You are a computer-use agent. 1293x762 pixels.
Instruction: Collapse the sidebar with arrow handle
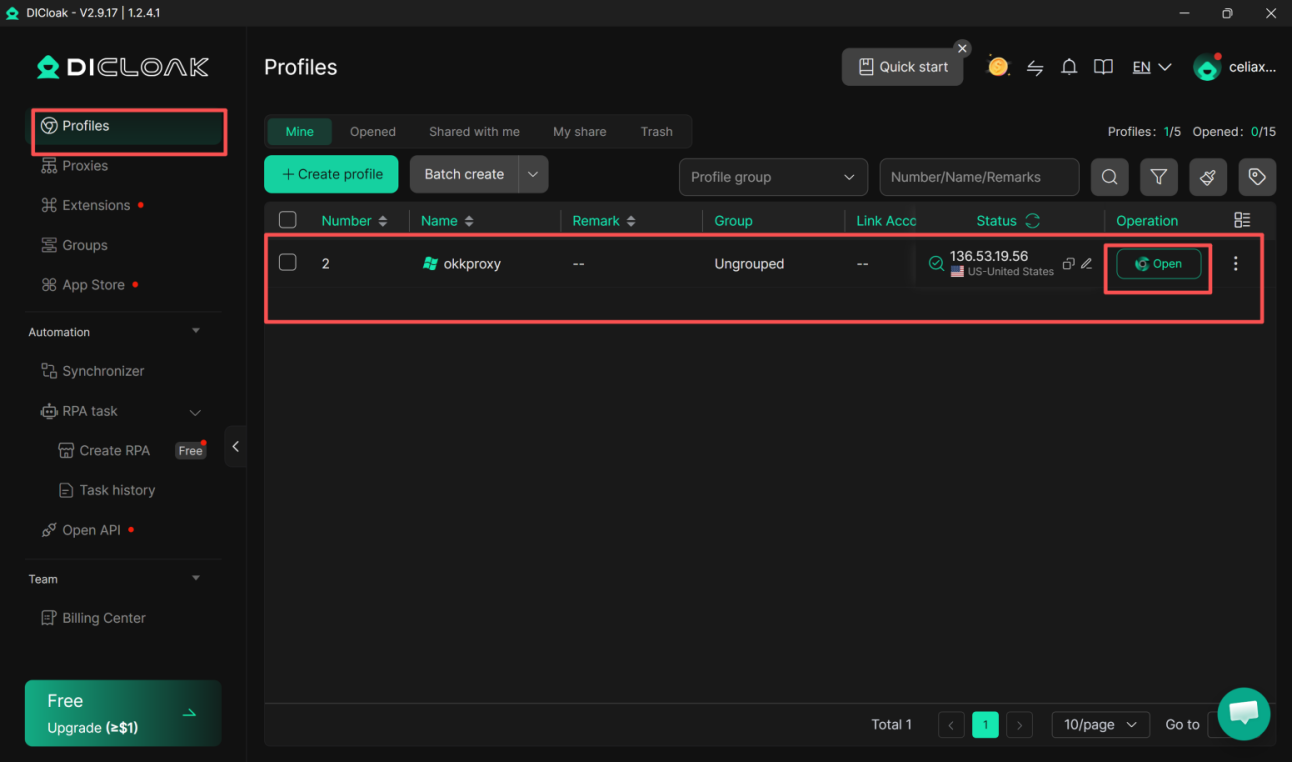(235, 447)
